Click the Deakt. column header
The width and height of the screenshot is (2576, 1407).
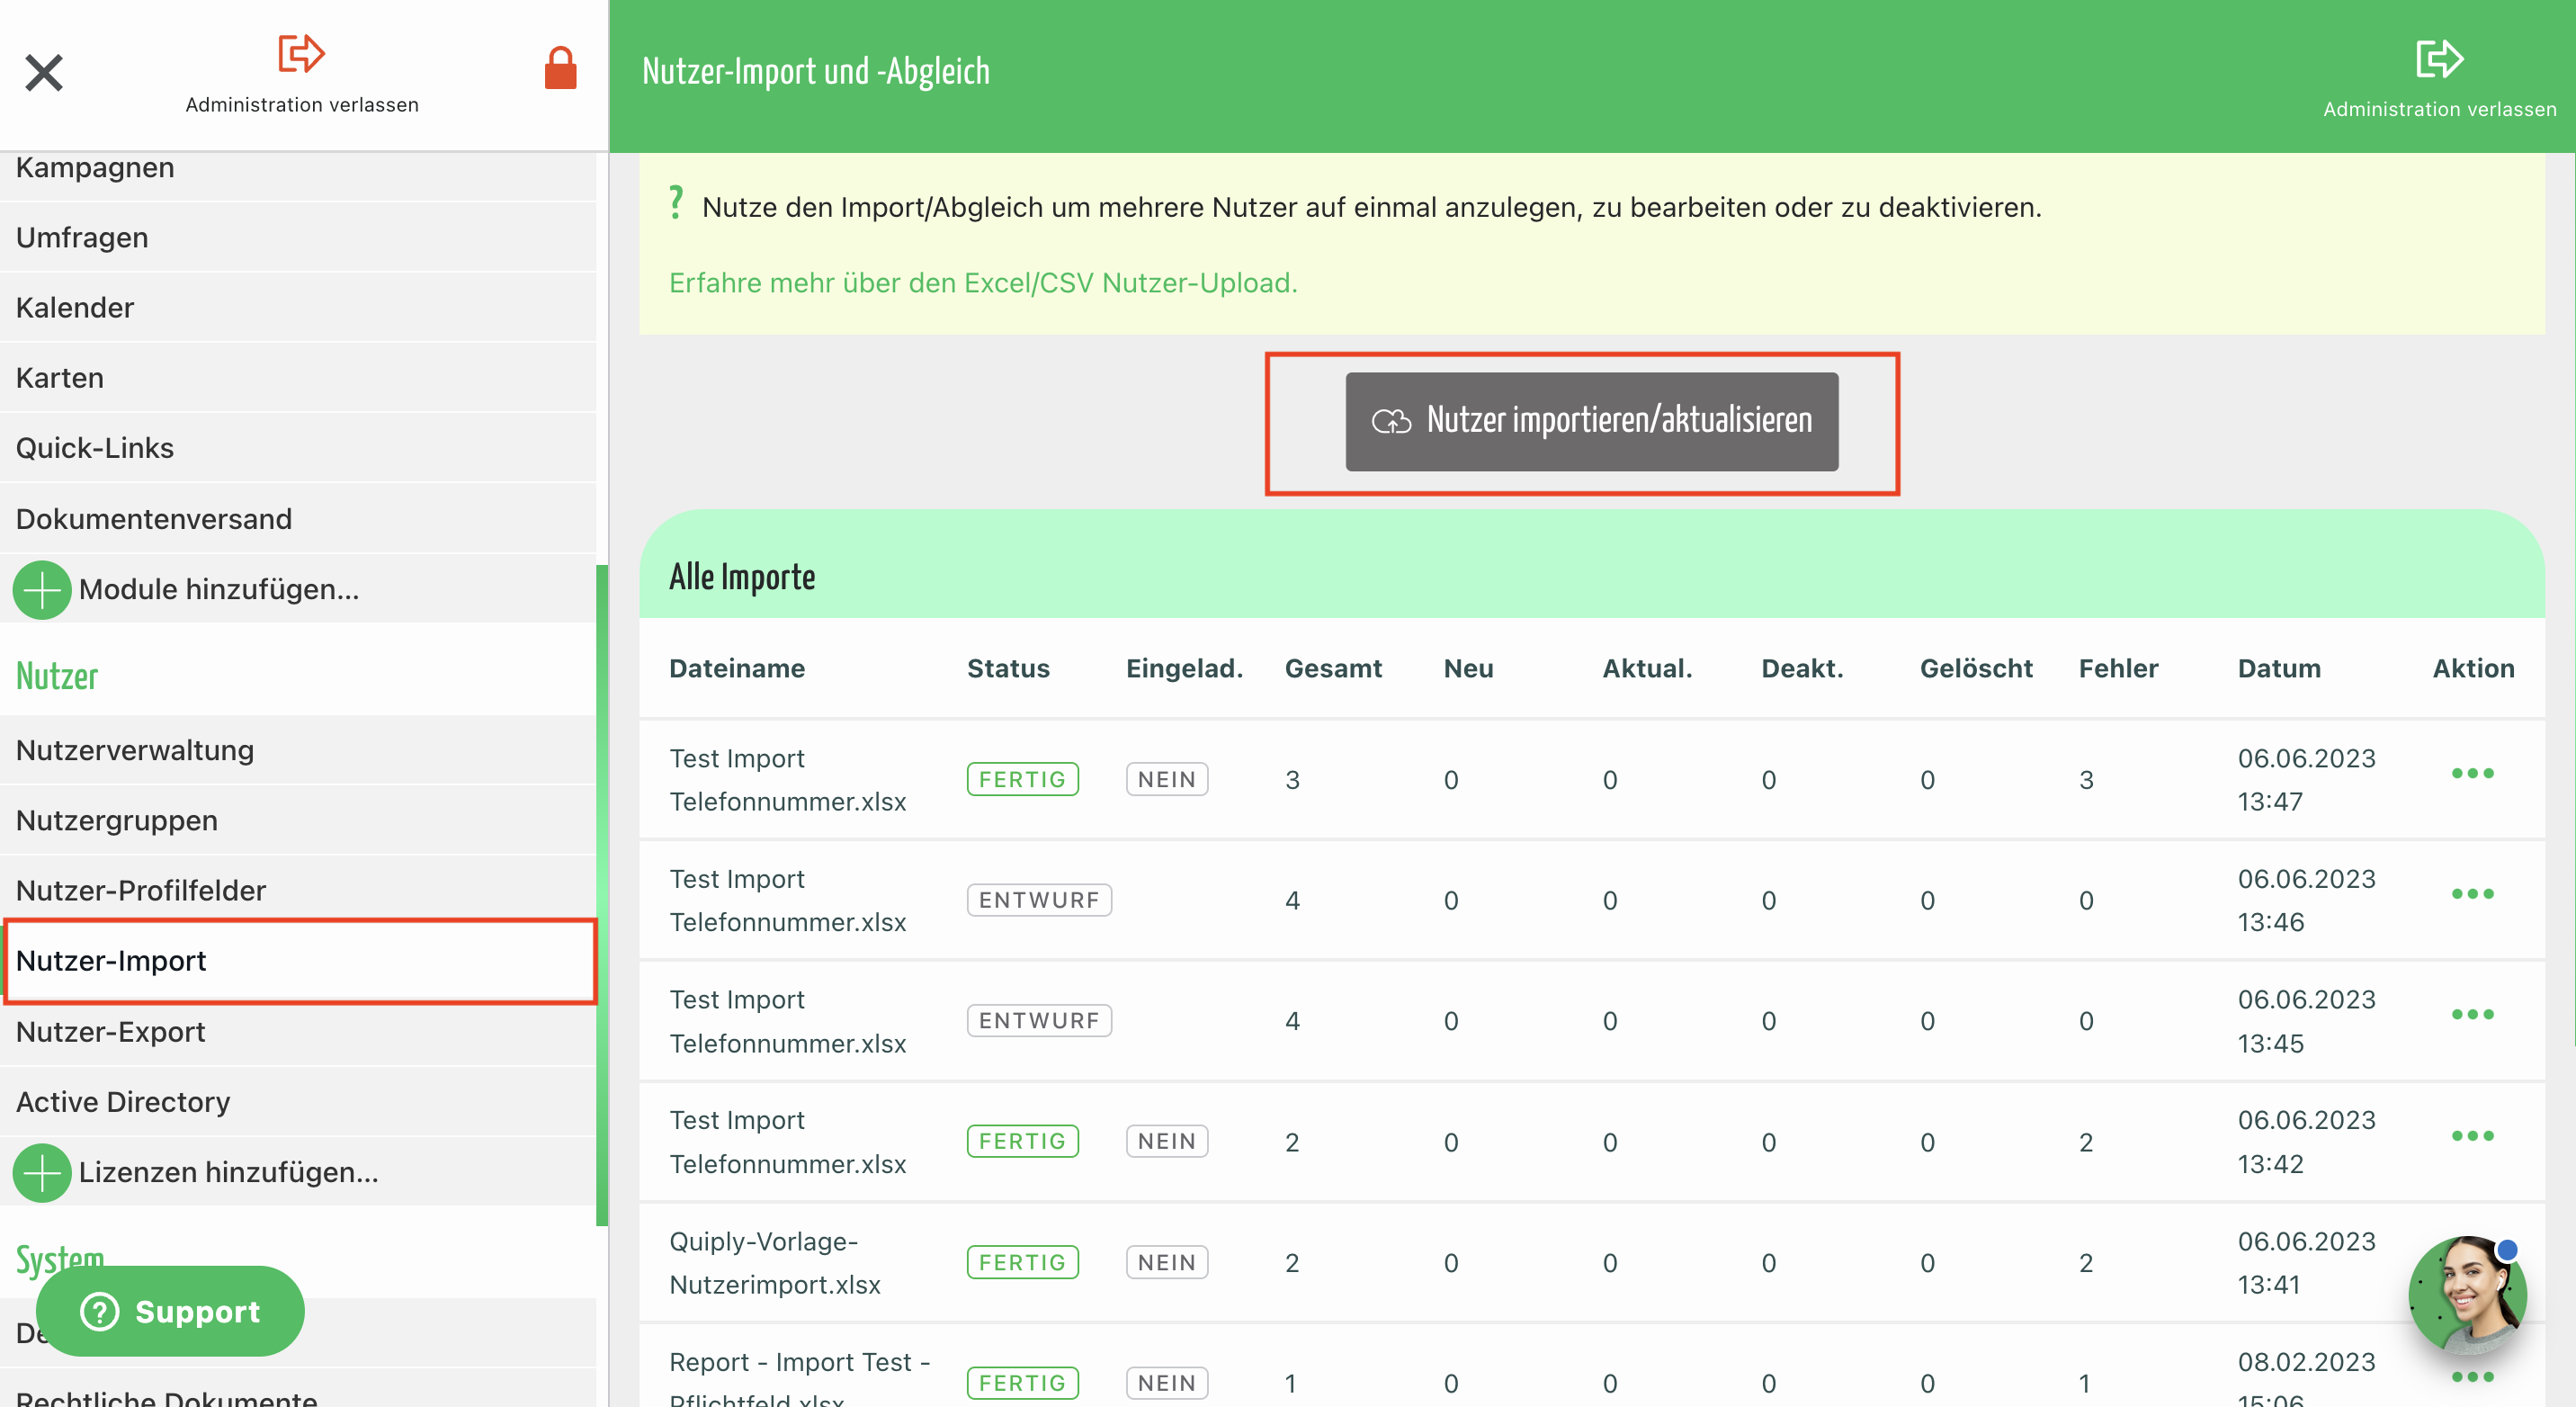coord(1802,668)
